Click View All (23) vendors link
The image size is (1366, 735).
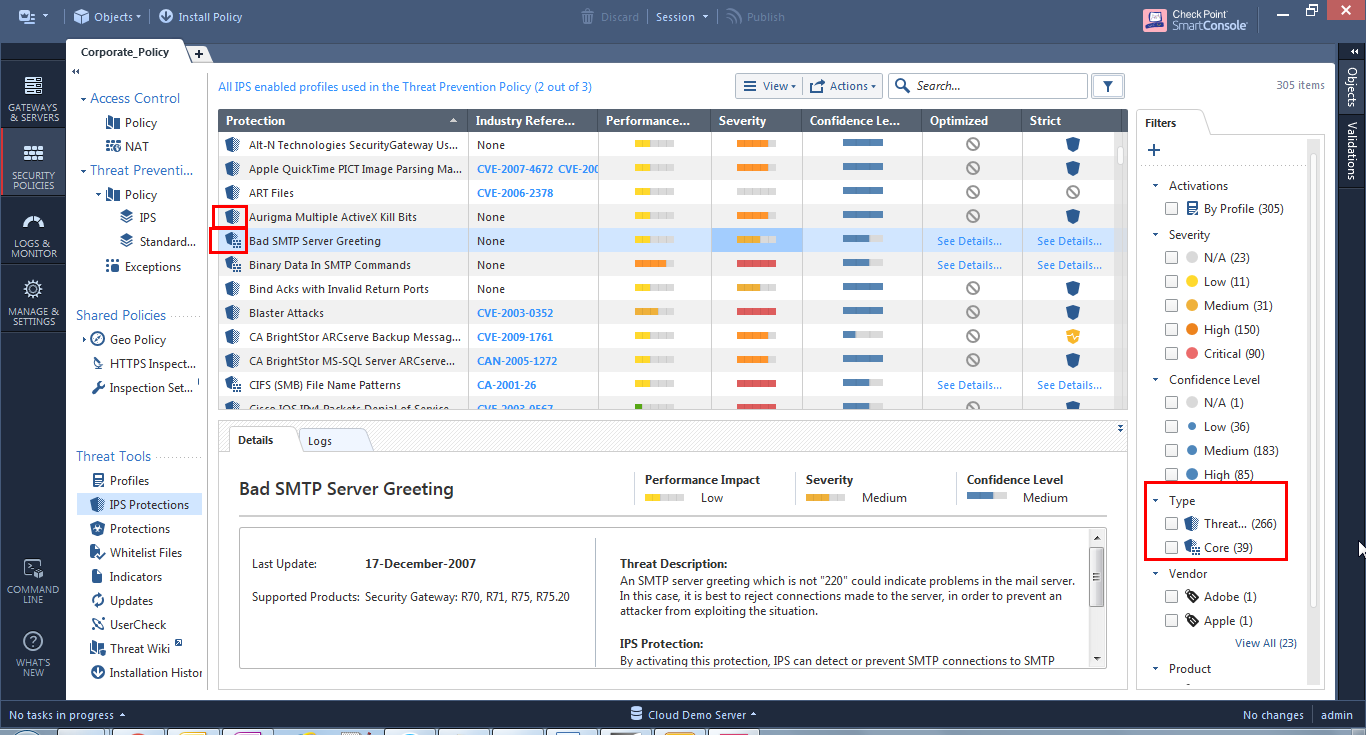click(x=1265, y=643)
